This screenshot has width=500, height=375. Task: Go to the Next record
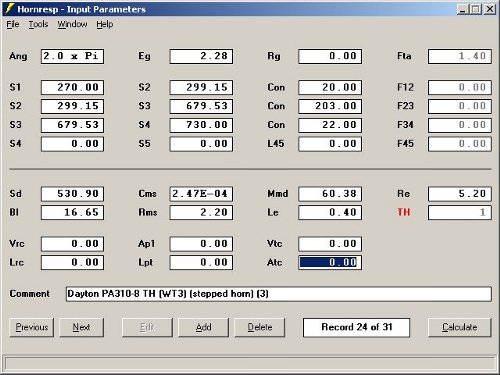[81, 327]
